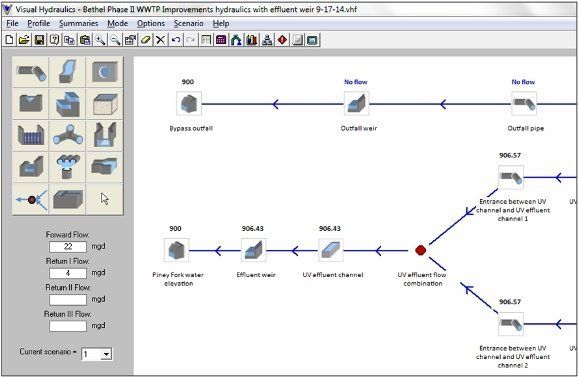
Task: Click the 'No flow' label above Outfall weir
Action: pyautogui.click(x=356, y=82)
